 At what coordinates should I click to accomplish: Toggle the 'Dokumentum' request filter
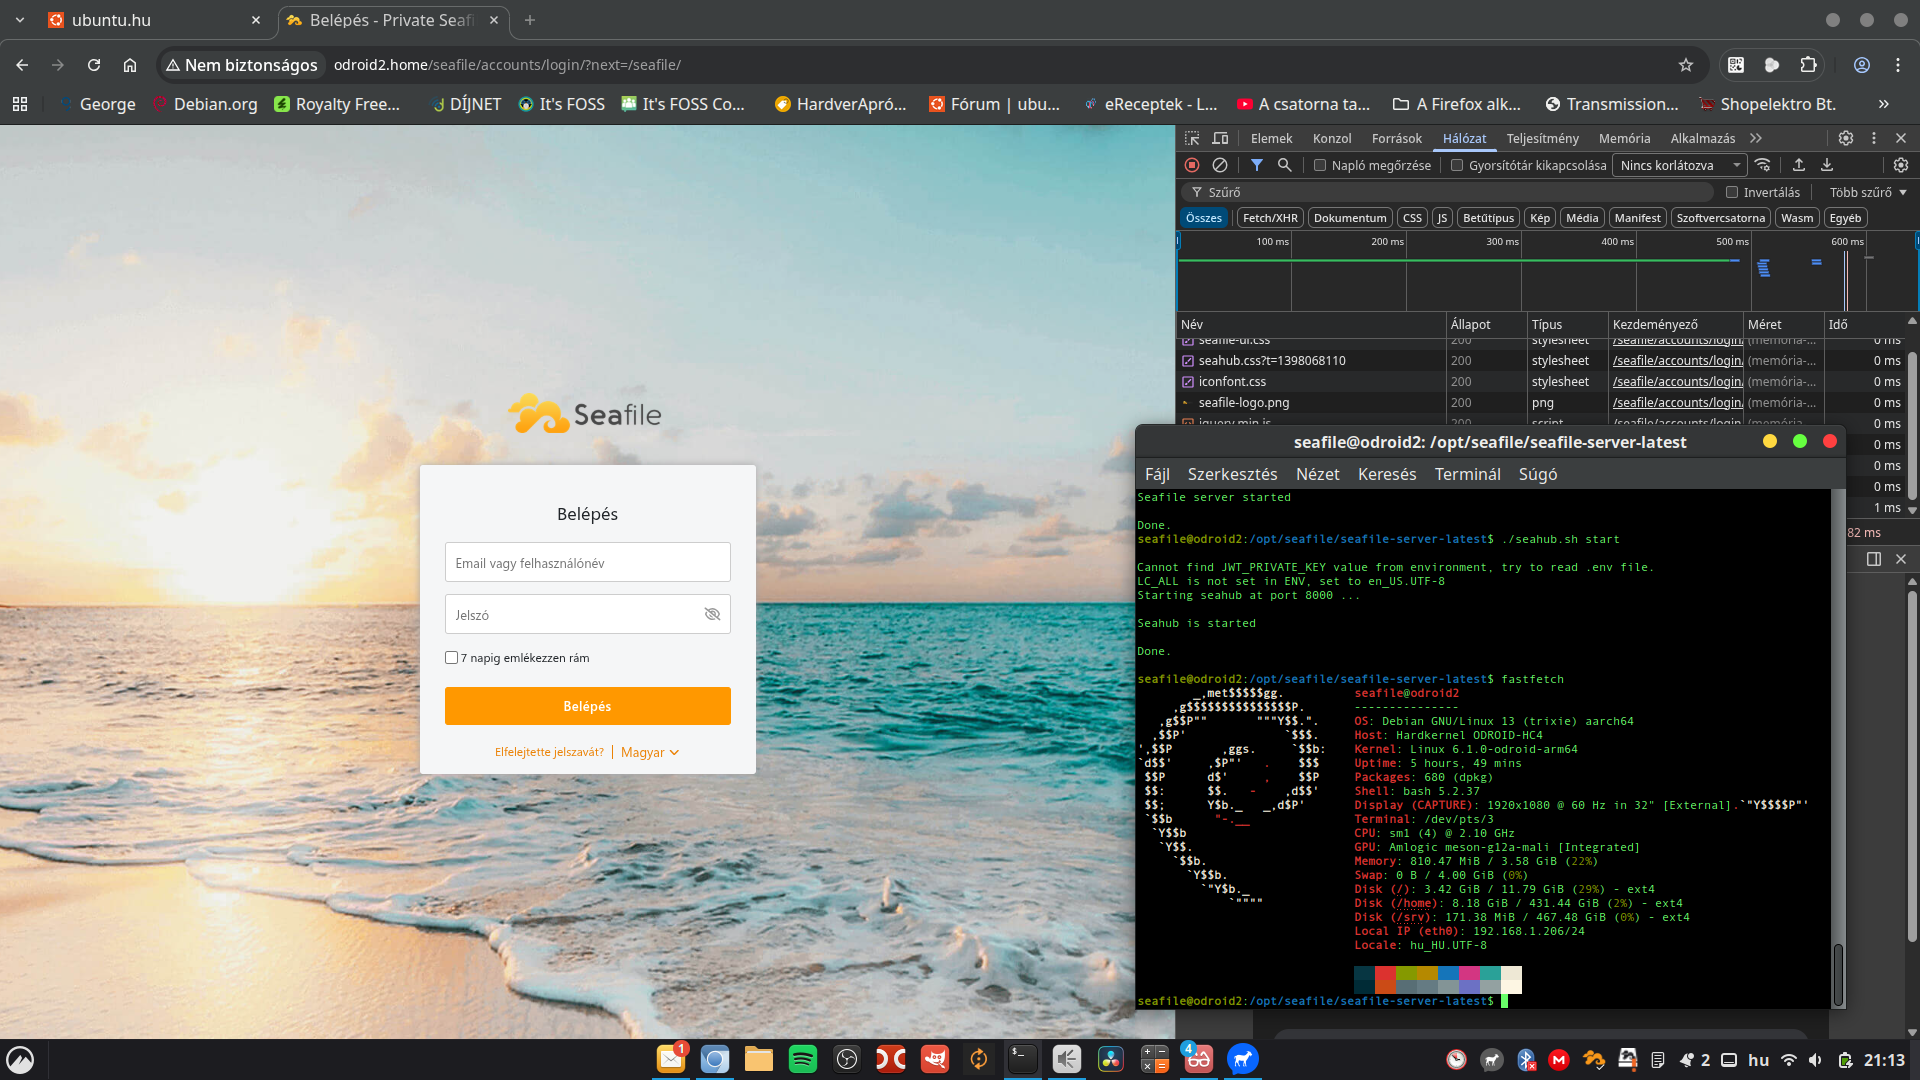click(x=1350, y=218)
